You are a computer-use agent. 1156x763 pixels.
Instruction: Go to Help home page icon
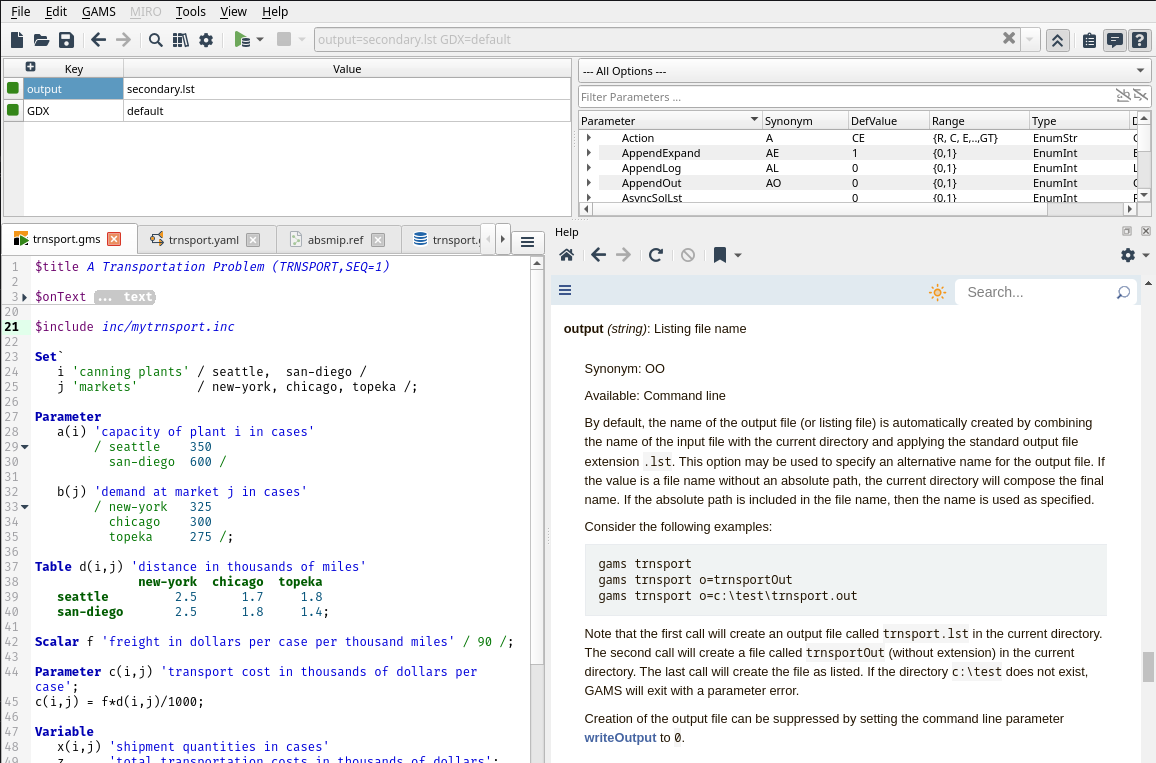[x=566, y=255]
